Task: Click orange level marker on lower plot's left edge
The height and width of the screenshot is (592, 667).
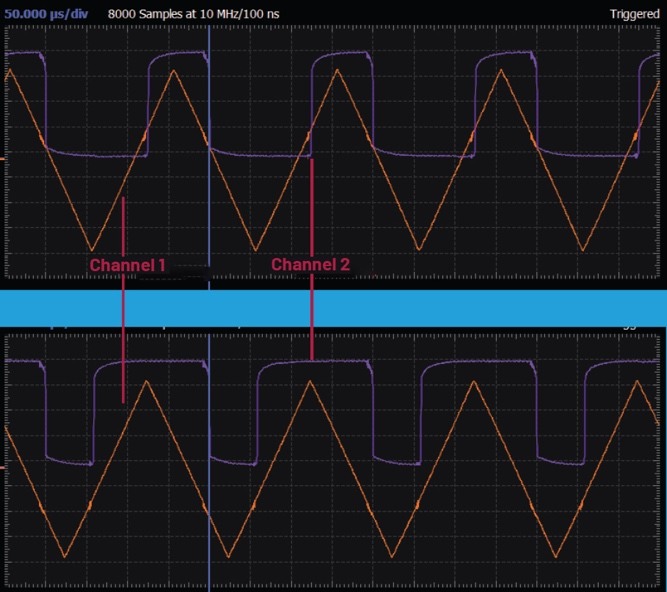Action: click(3, 467)
